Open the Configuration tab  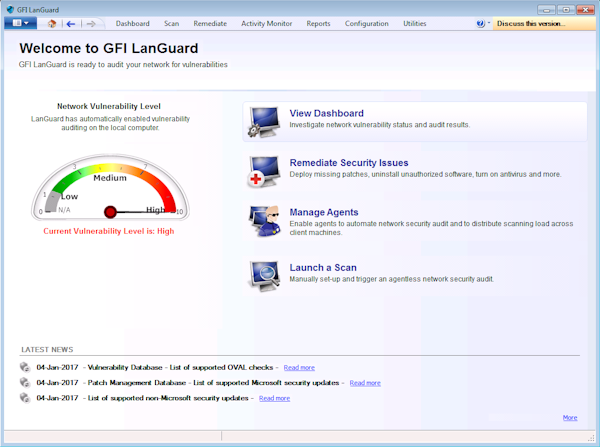(367, 24)
